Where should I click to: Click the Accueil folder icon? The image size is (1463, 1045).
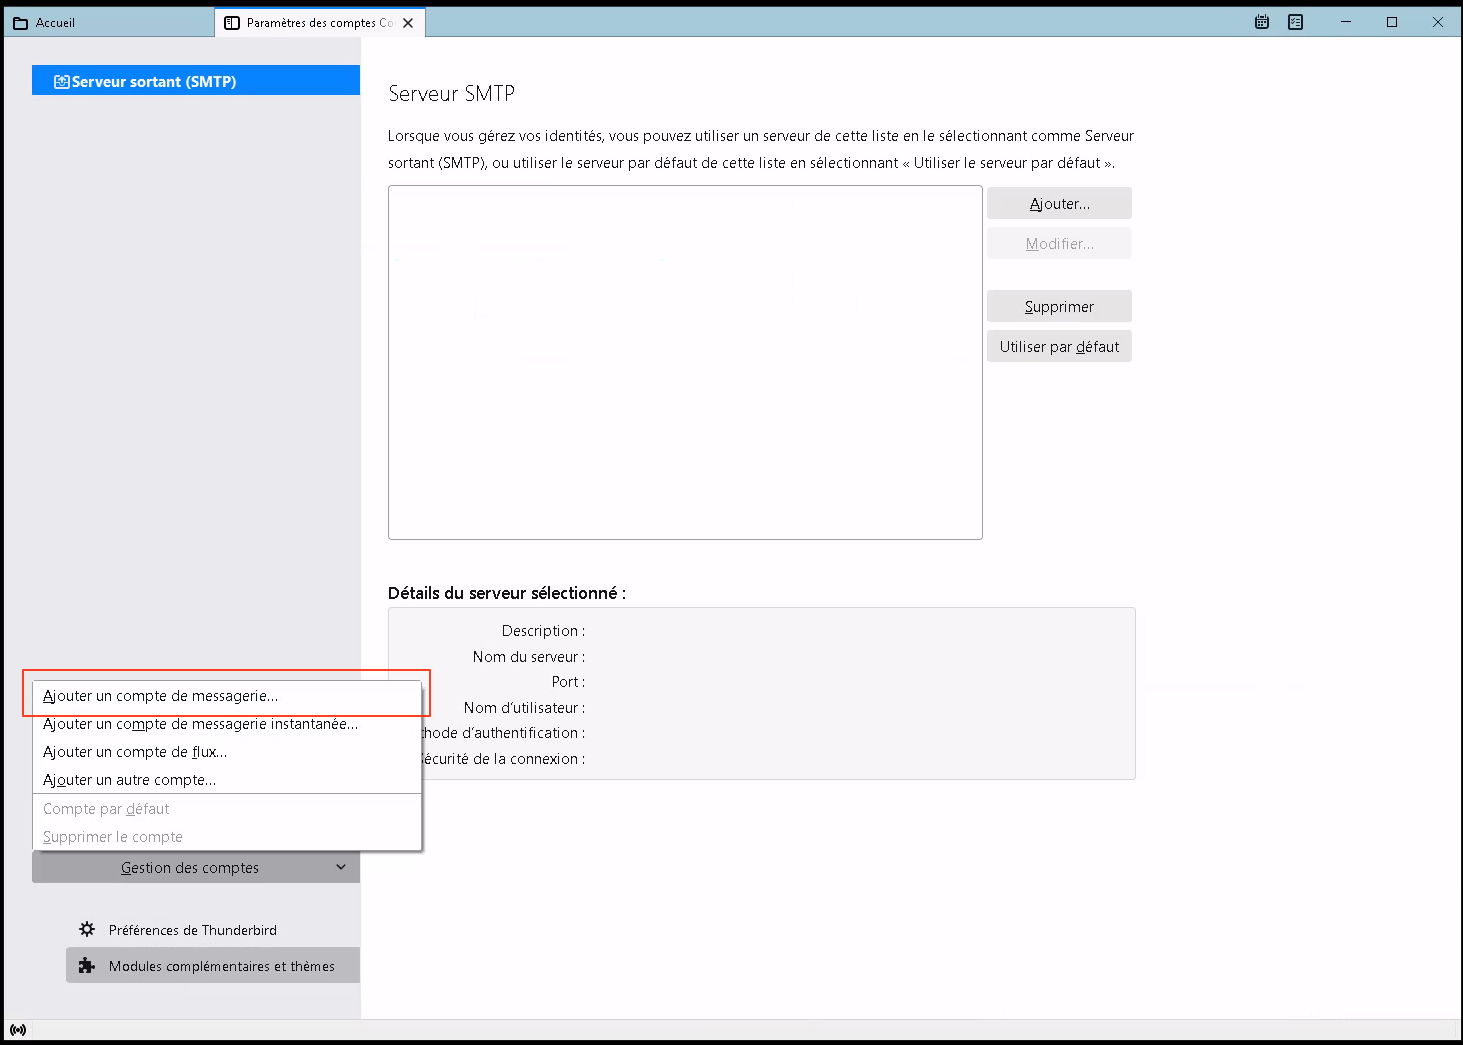click(x=20, y=23)
